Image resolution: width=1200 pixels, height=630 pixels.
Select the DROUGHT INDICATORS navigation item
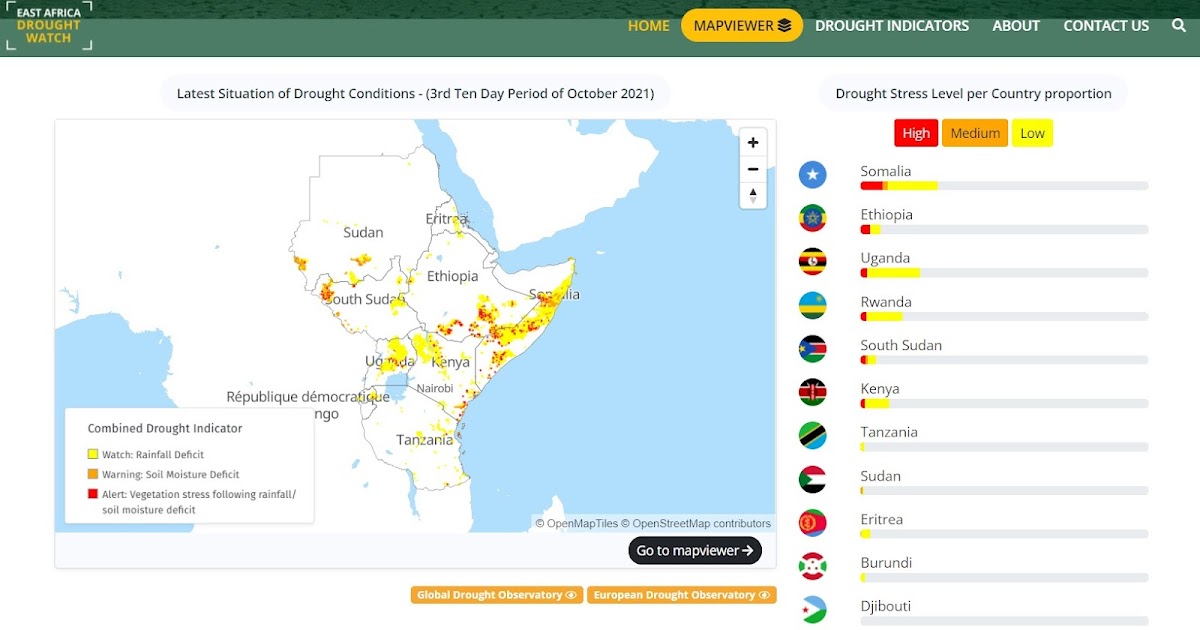click(x=891, y=25)
